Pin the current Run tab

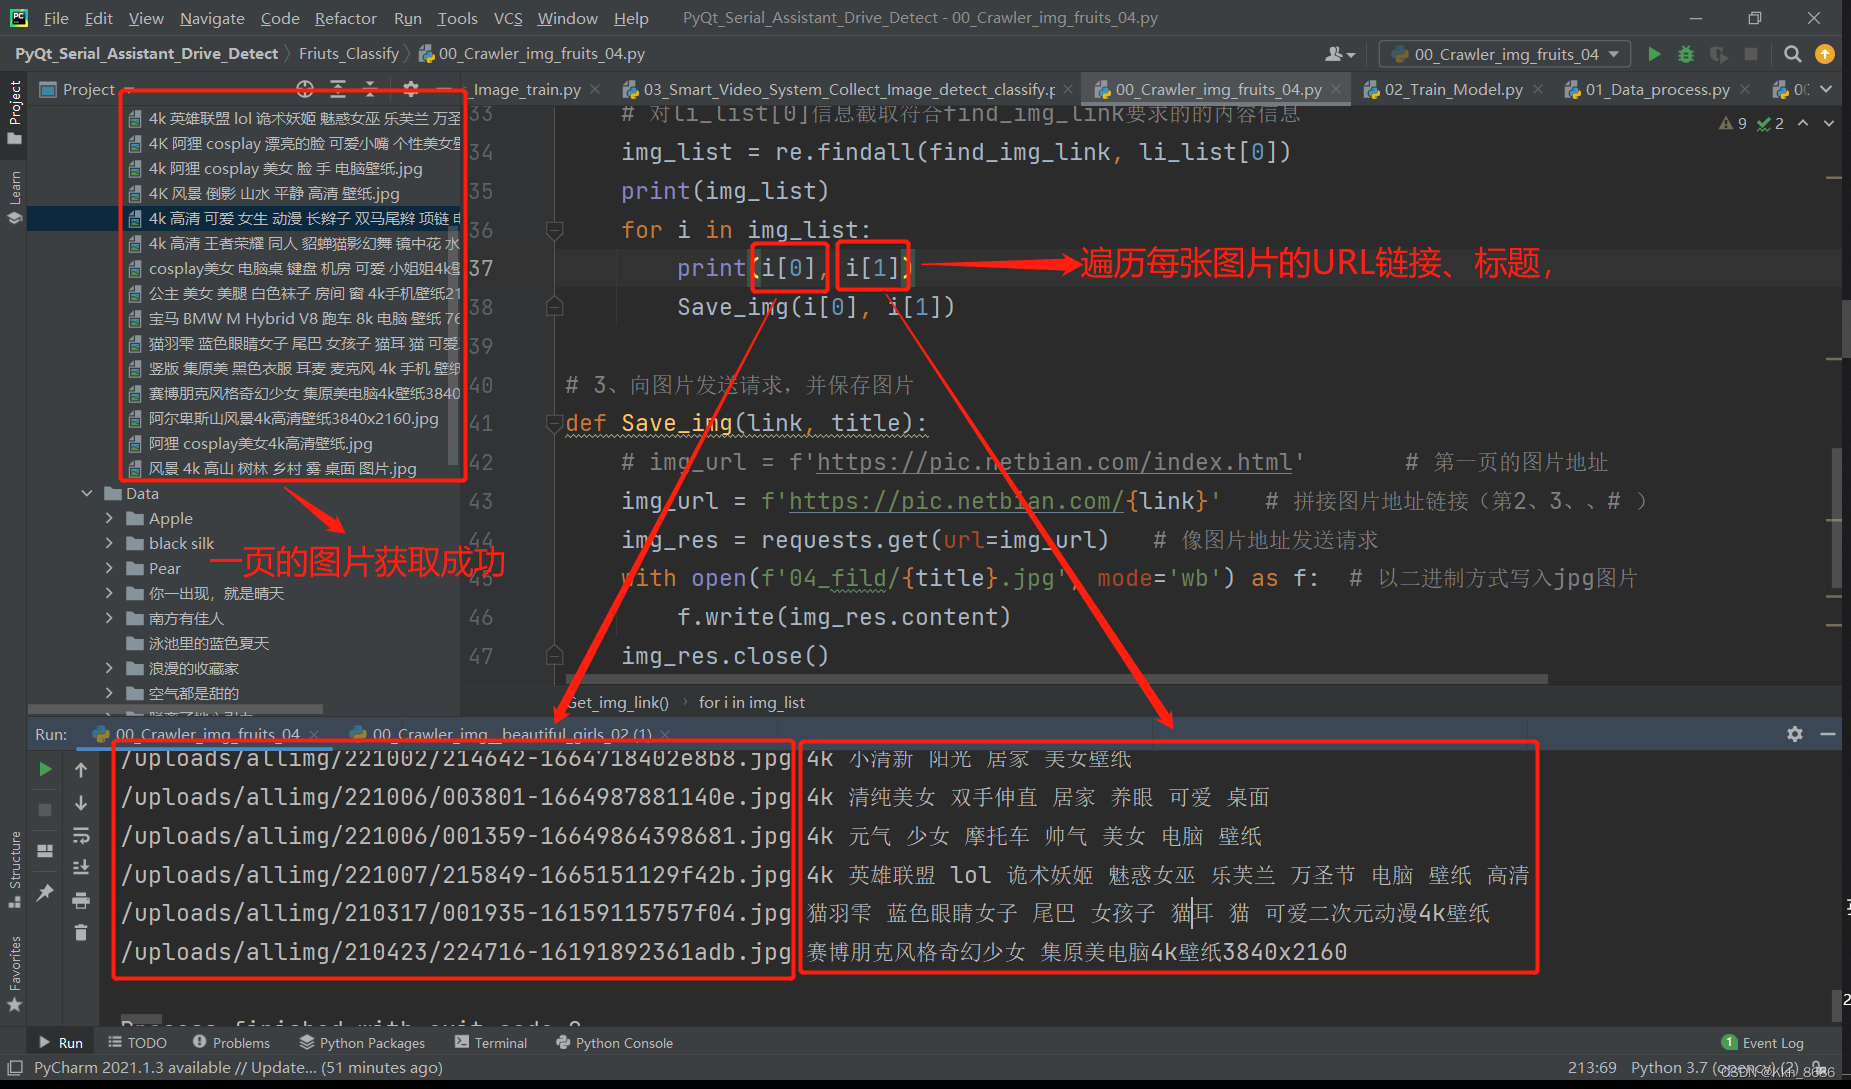coord(45,892)
